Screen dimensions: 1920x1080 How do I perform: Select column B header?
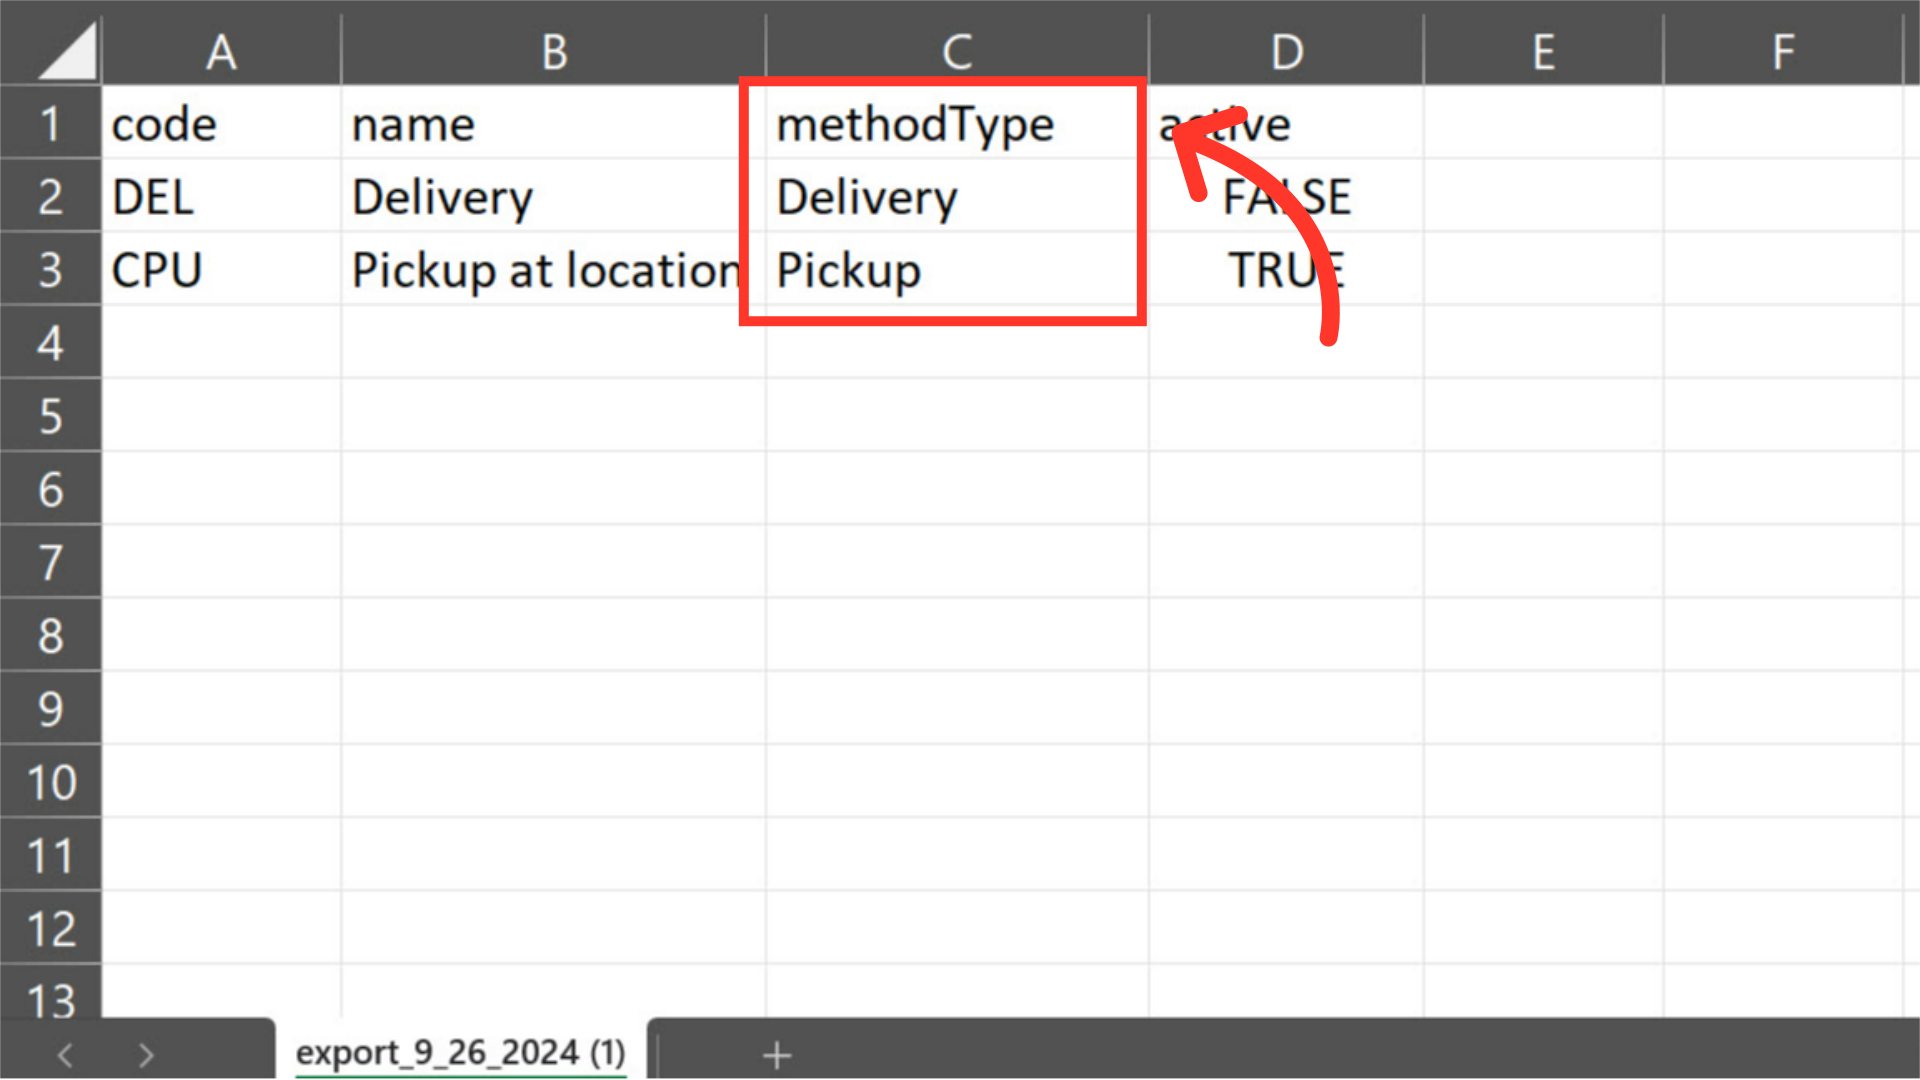554,50
